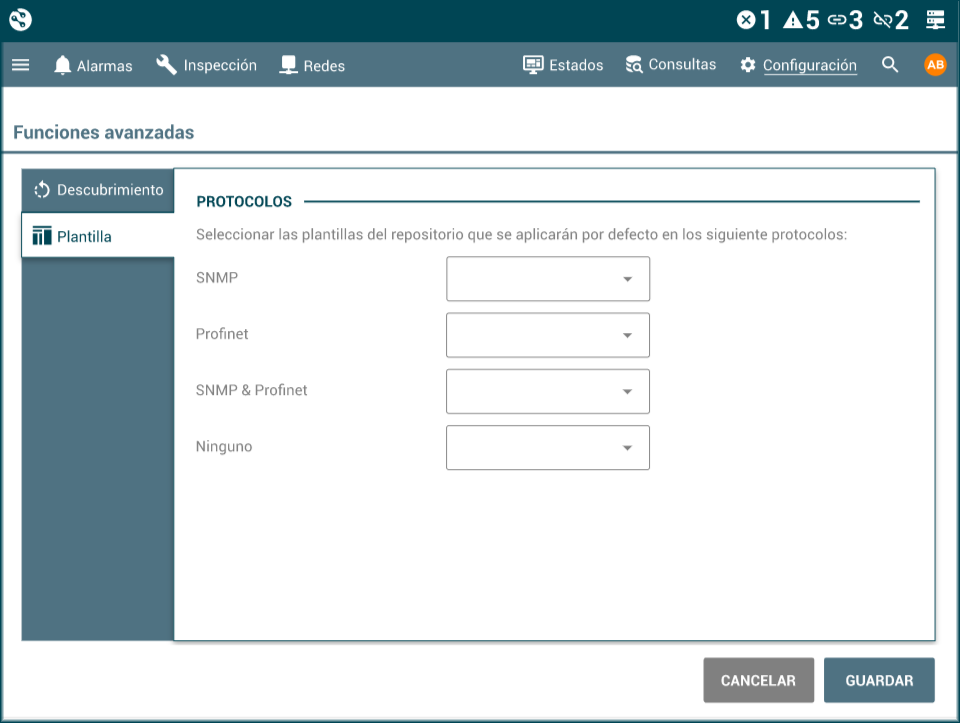Click the PROTOCOLOS section heading

click(244, 201)
